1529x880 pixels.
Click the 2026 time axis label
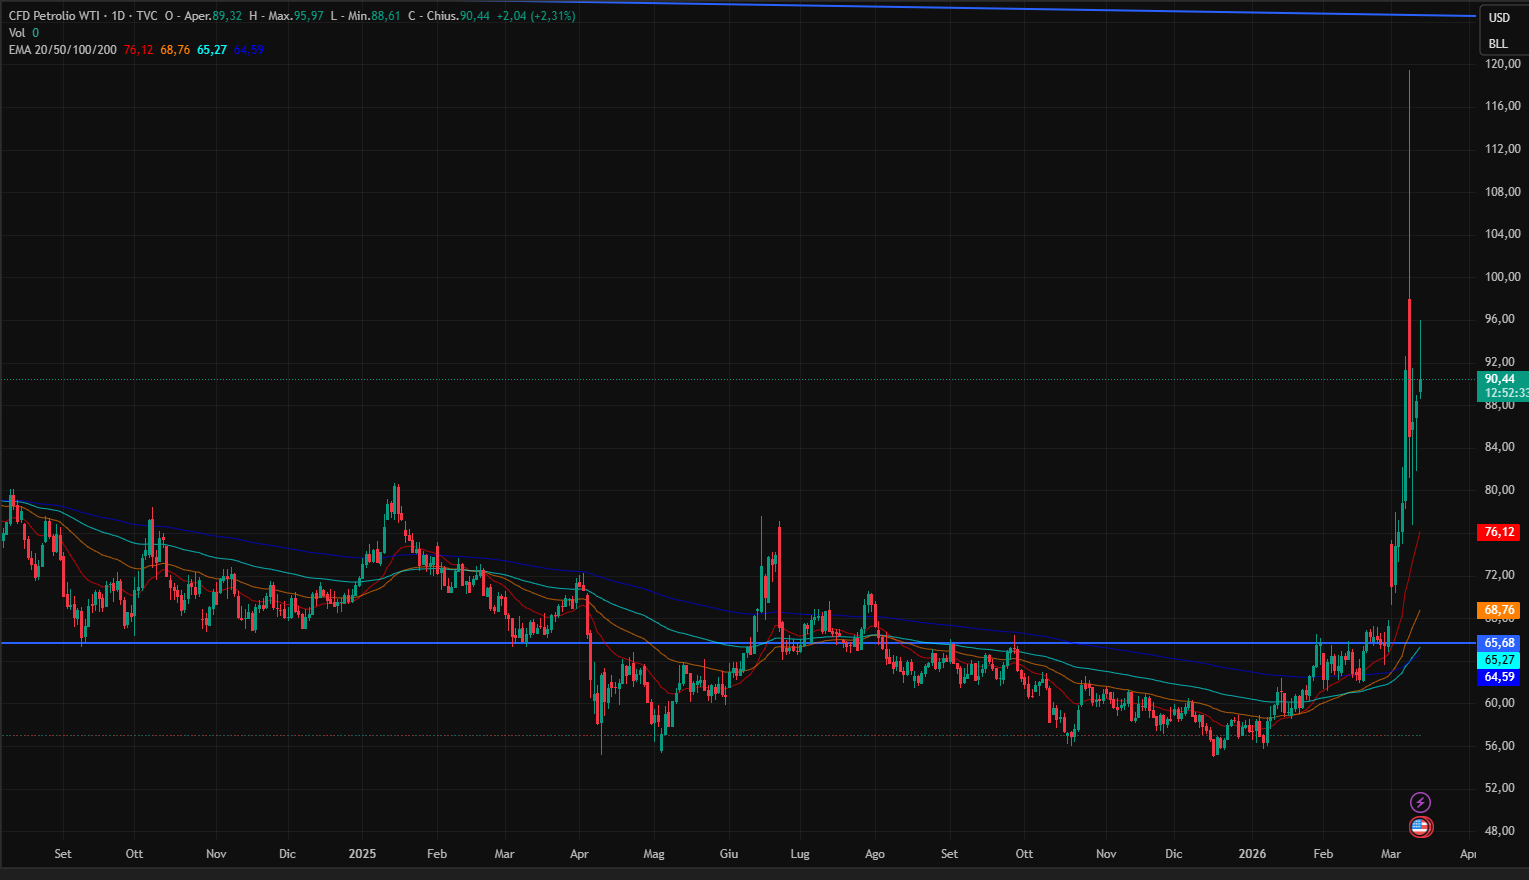tap(1252, 854)
